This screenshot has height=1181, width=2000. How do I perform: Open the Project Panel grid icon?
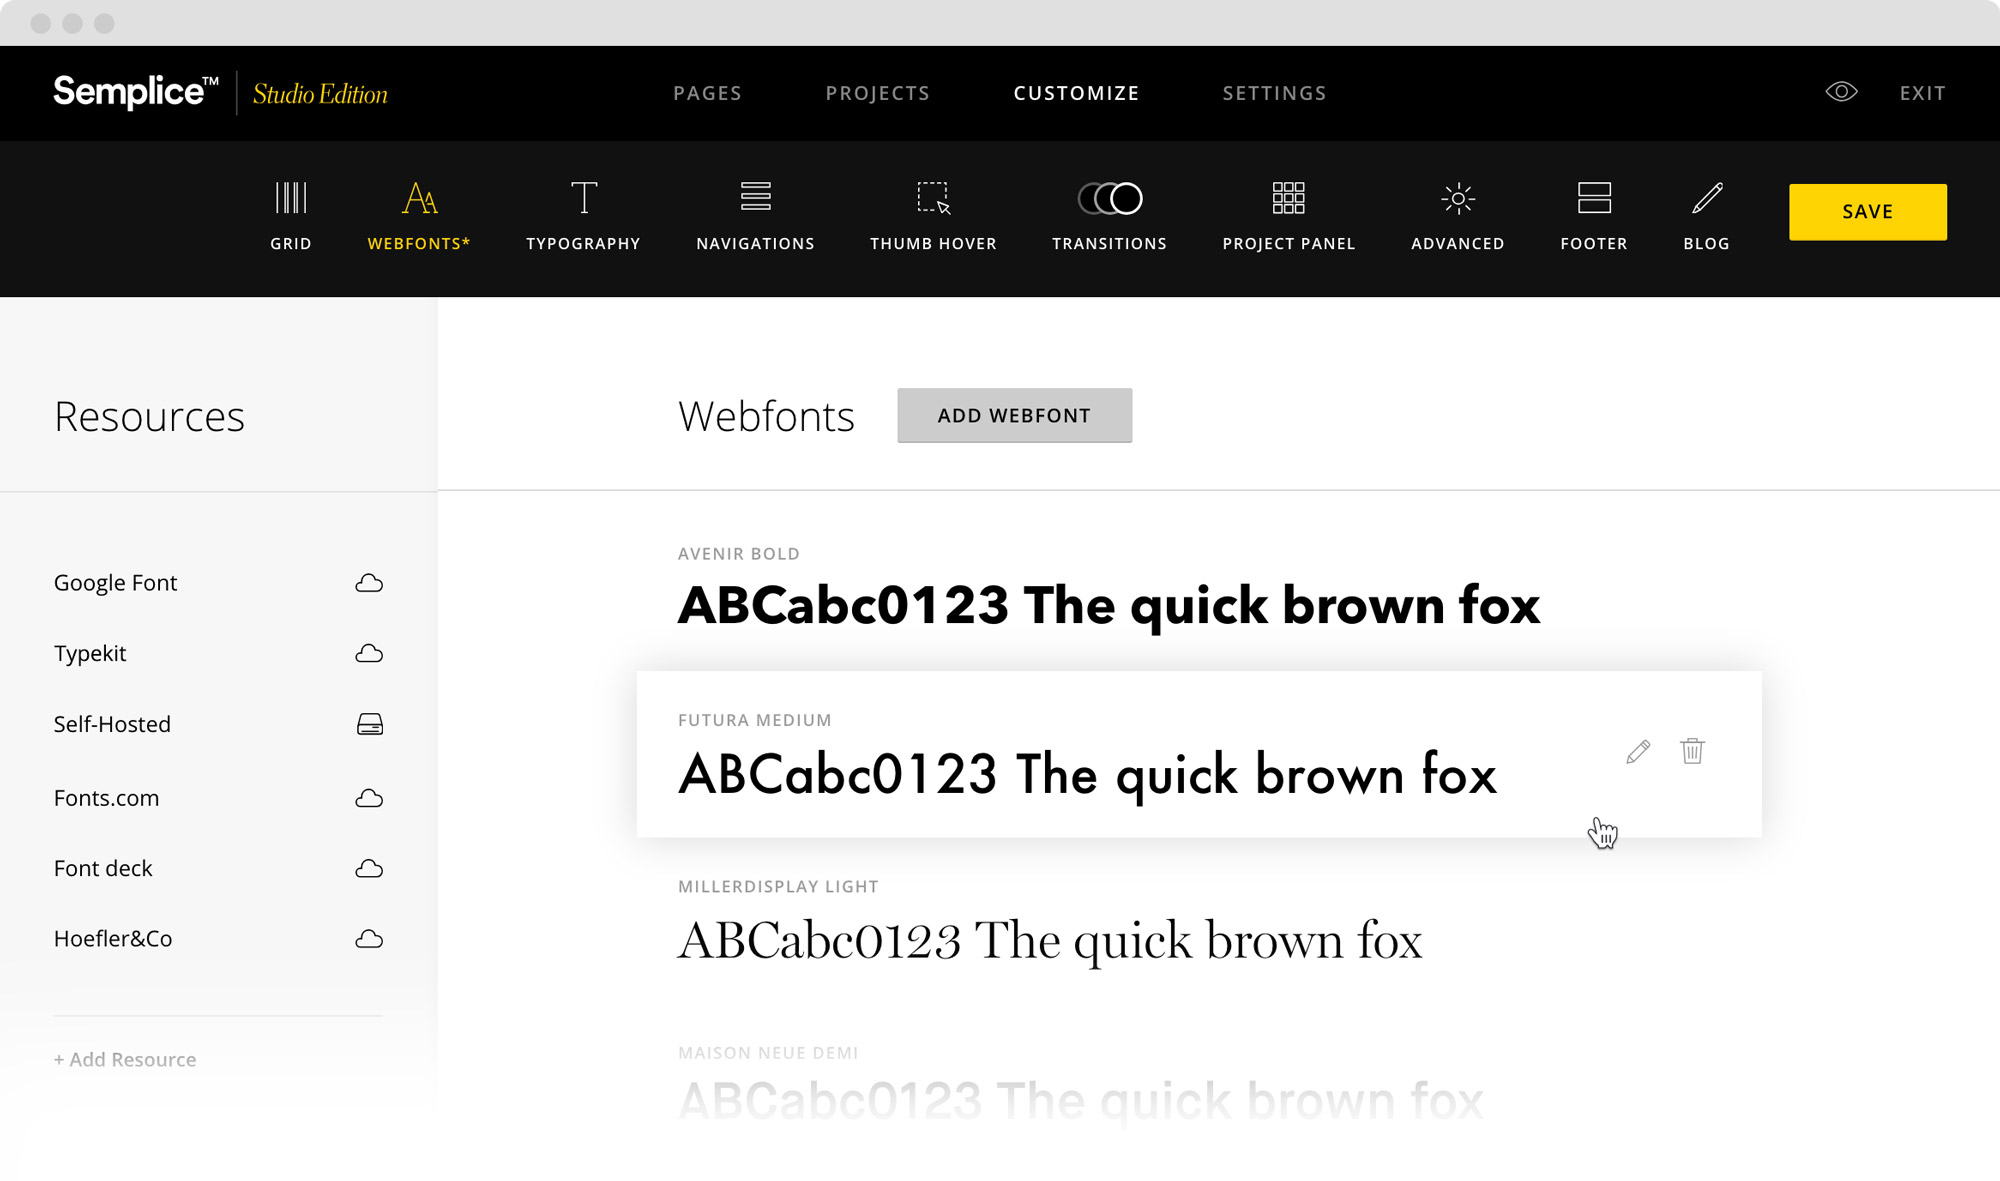1289,198
